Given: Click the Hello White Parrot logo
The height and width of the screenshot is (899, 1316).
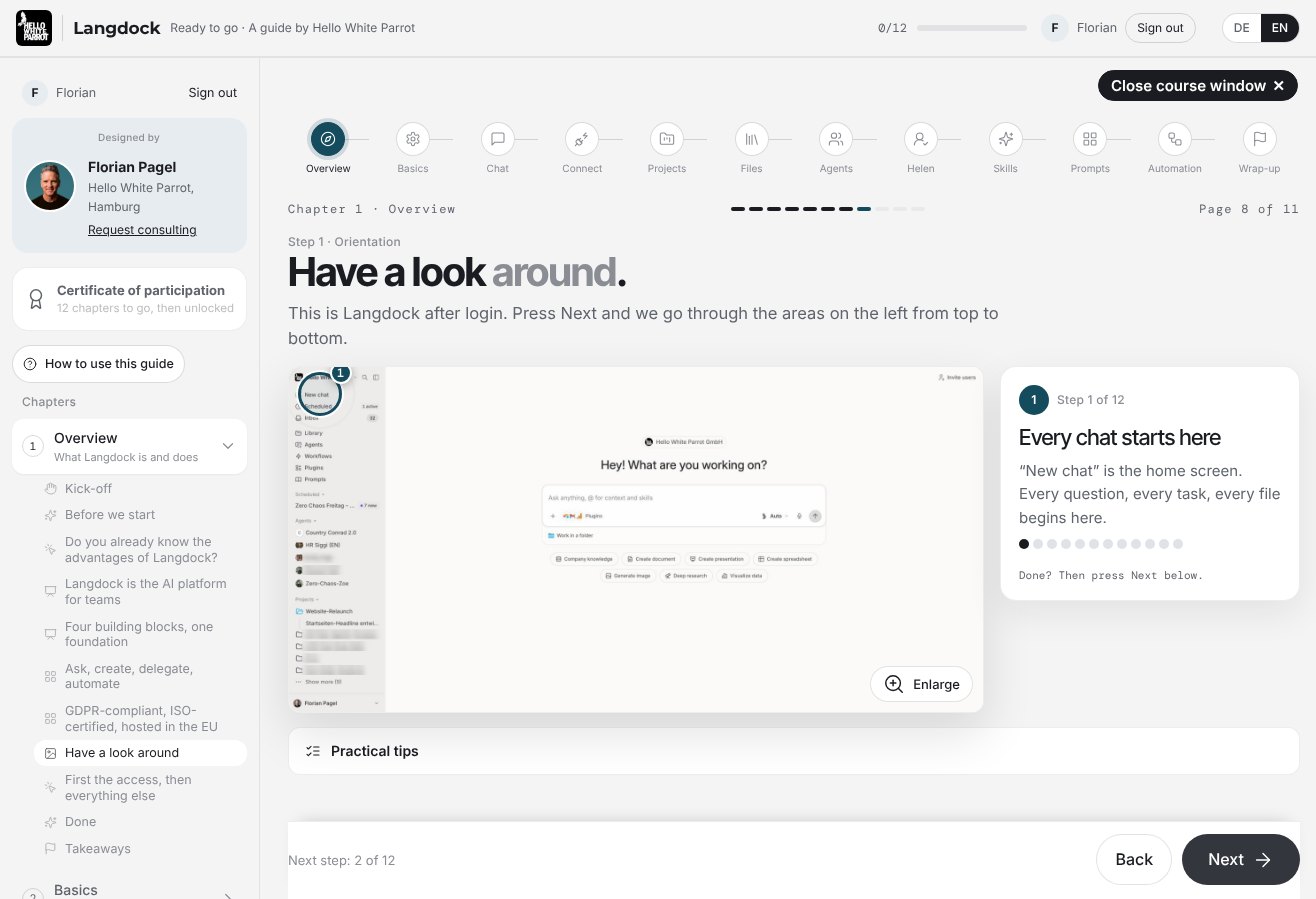Looking at the screenshot, I should [x=34, y=28].
